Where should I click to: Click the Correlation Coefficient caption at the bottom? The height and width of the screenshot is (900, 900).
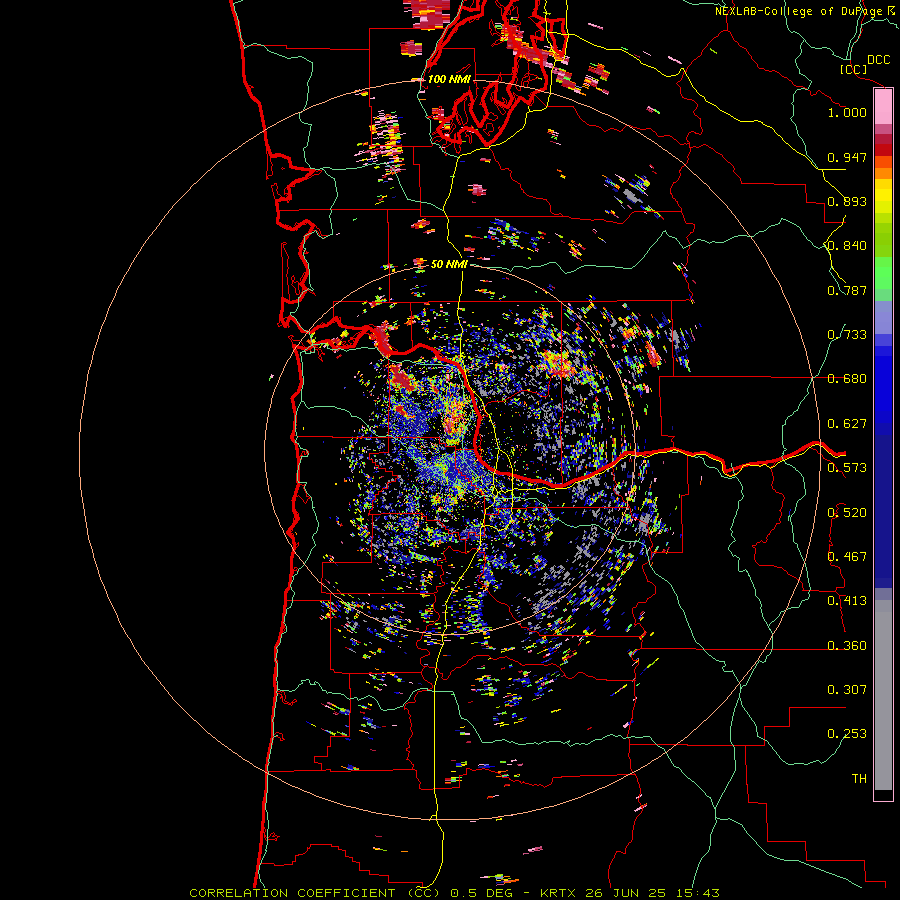[x=454, y=893]
